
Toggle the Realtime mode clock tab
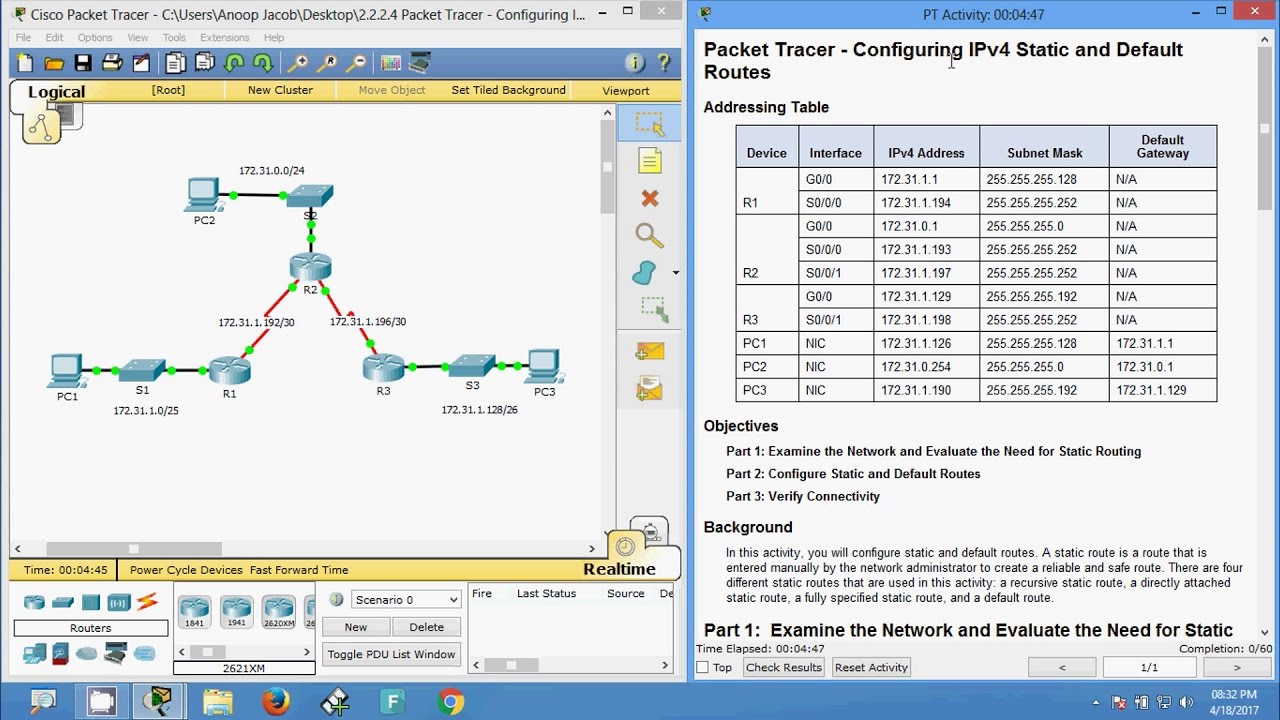[625, 547]
